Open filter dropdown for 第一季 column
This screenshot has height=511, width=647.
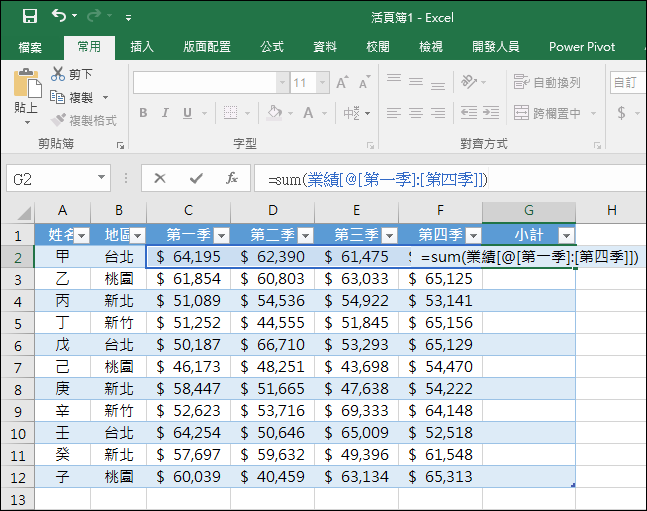(222, 235)
